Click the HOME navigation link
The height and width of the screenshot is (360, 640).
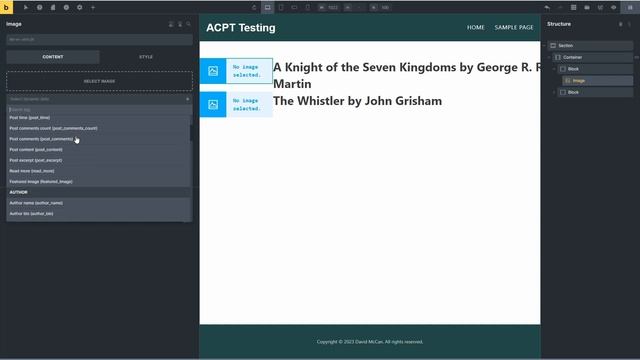click(476, 27)
